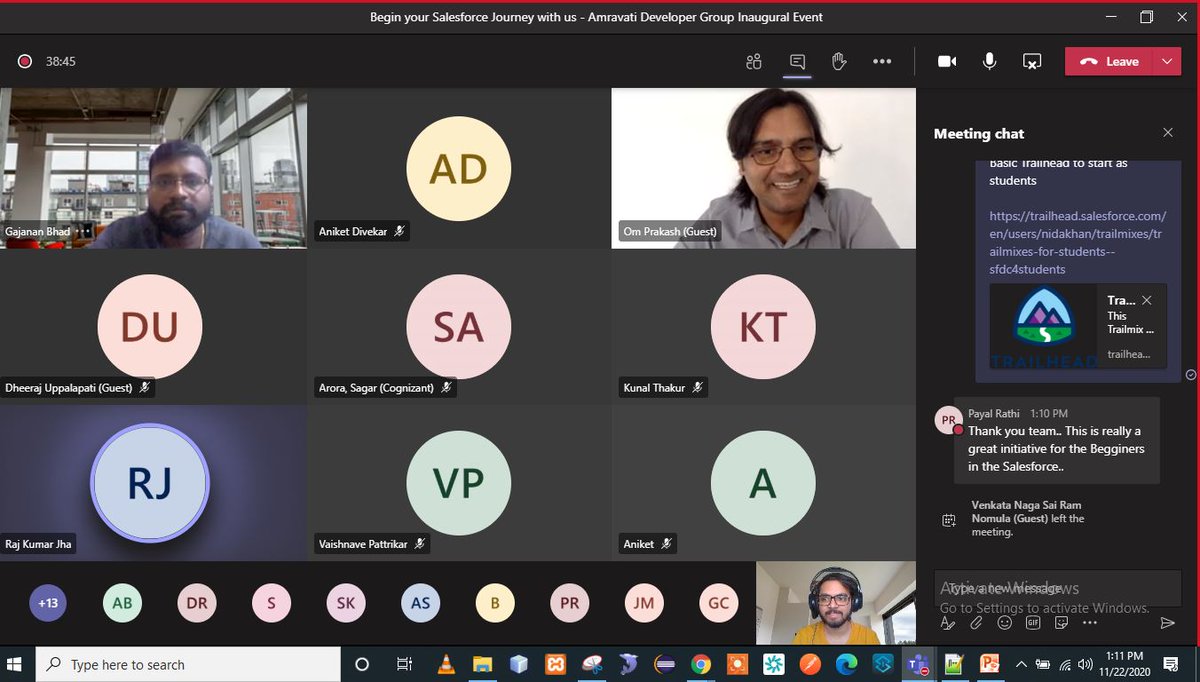
Task: Click the Teams icon in taskbar
Action: pos(917,664)
